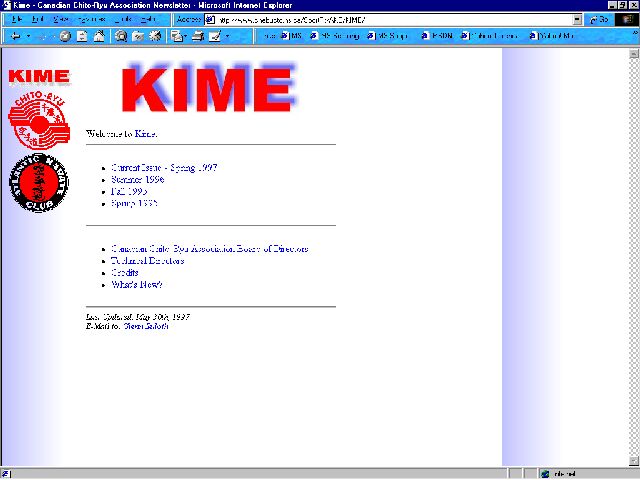Image resolution: width=640 pixels, height=480 pixels.
Task: Open the Mail button dropdown
Action: (x=186, y=36)
